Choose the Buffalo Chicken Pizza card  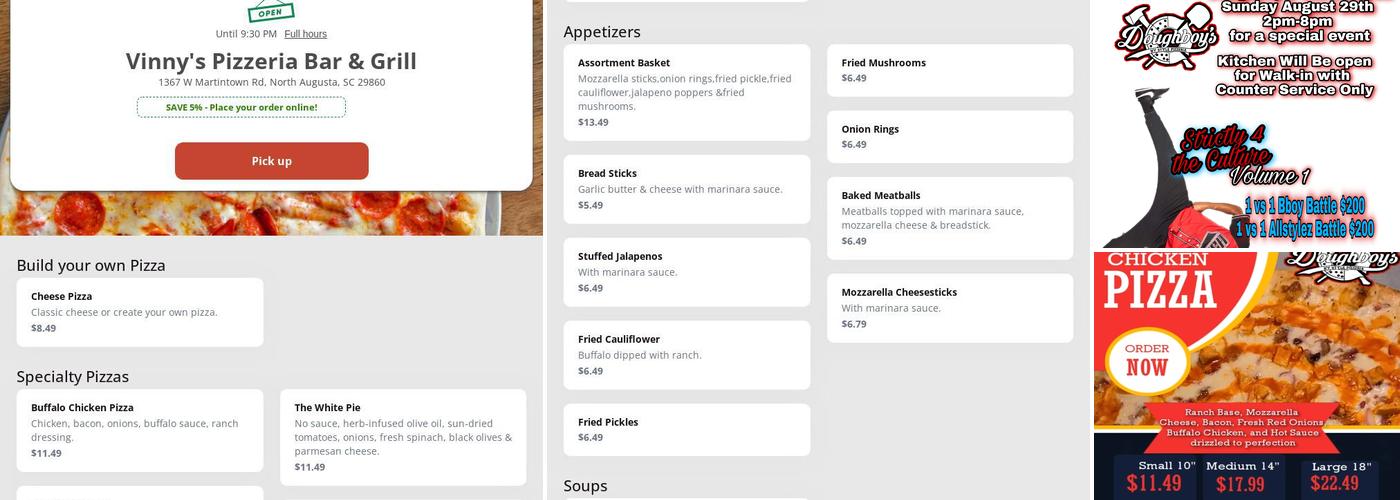point(140,430)
